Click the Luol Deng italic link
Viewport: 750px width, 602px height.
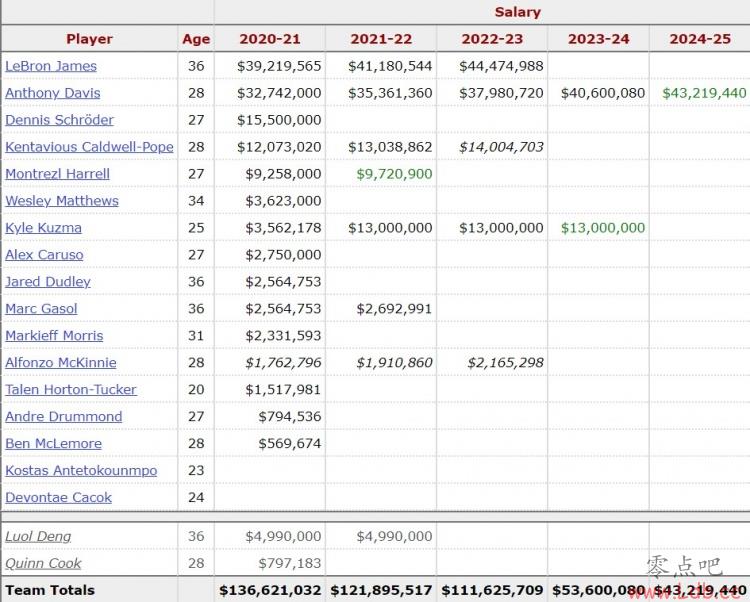[x=38, y=536]
